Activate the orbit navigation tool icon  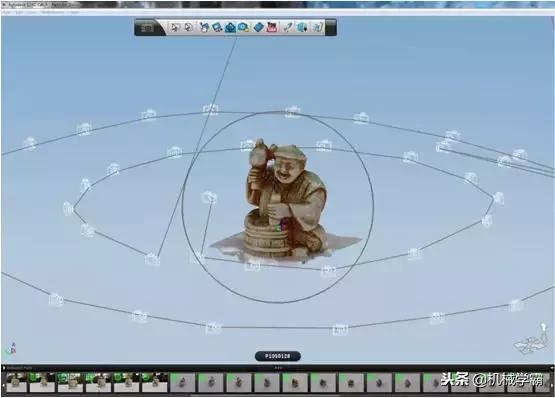[x=204, y=27]
